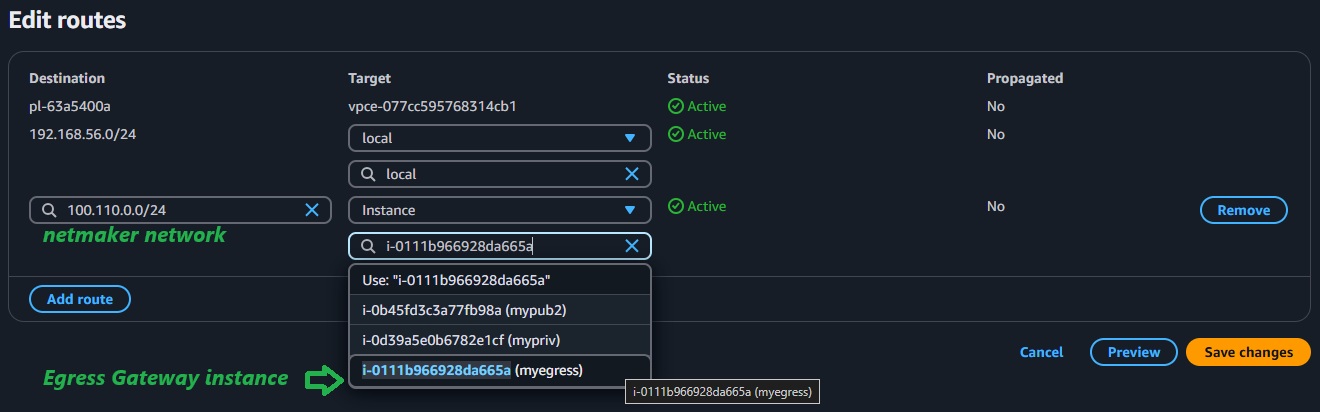1320x412 pixels.
Task: Click the search icon in local search field
Action: (368, 174)
